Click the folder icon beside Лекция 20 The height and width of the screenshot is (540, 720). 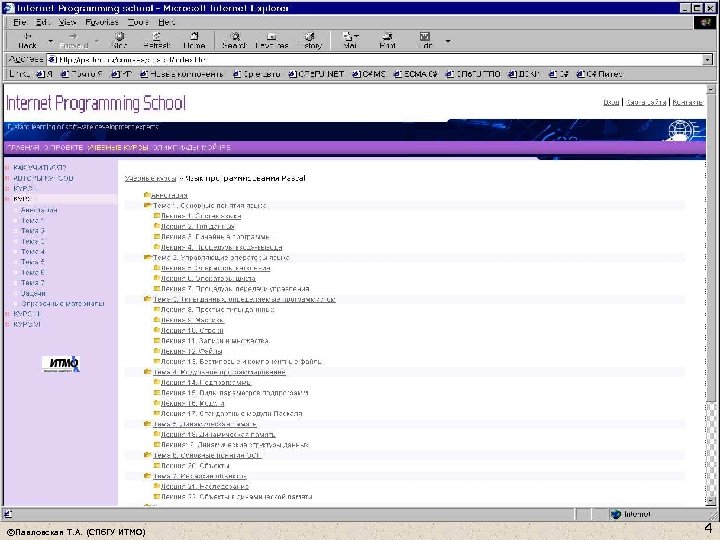[157, 465]
